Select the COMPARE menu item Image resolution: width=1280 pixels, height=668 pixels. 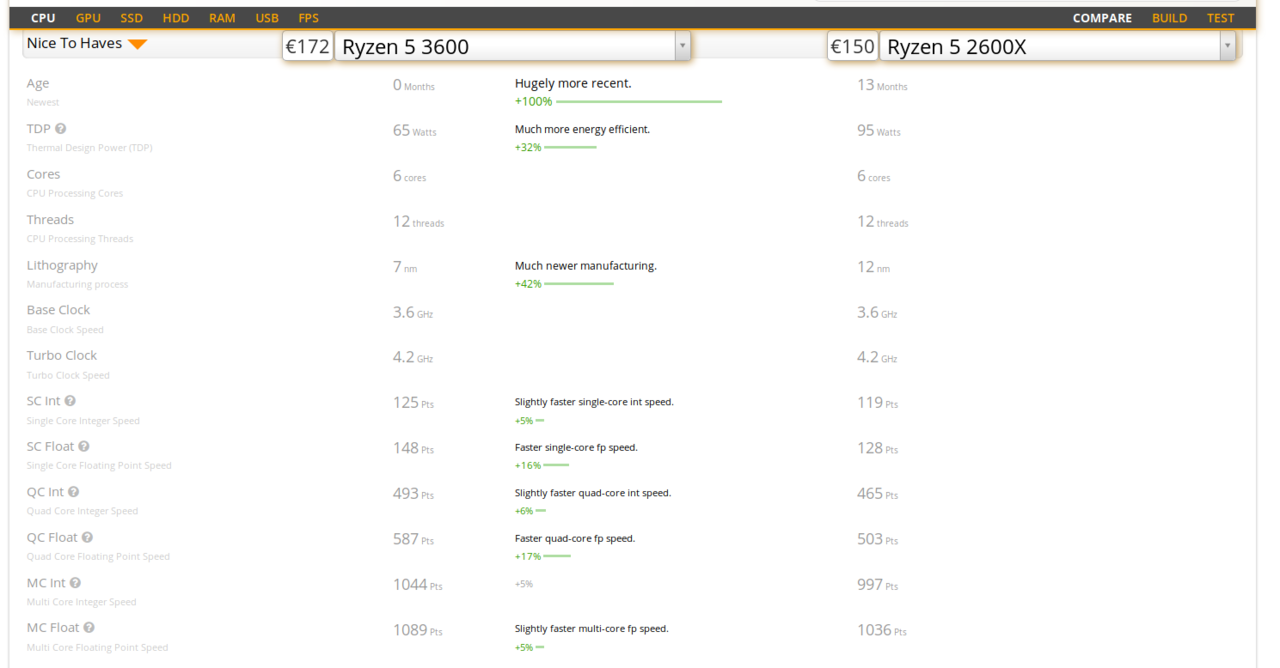(x=1102, y=18)
